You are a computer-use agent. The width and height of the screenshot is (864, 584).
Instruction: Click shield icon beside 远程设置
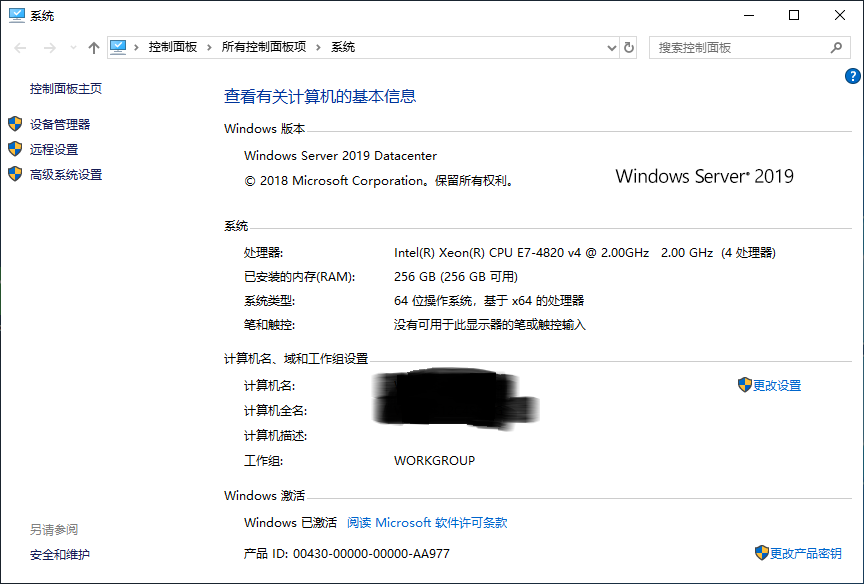[15, 148]
